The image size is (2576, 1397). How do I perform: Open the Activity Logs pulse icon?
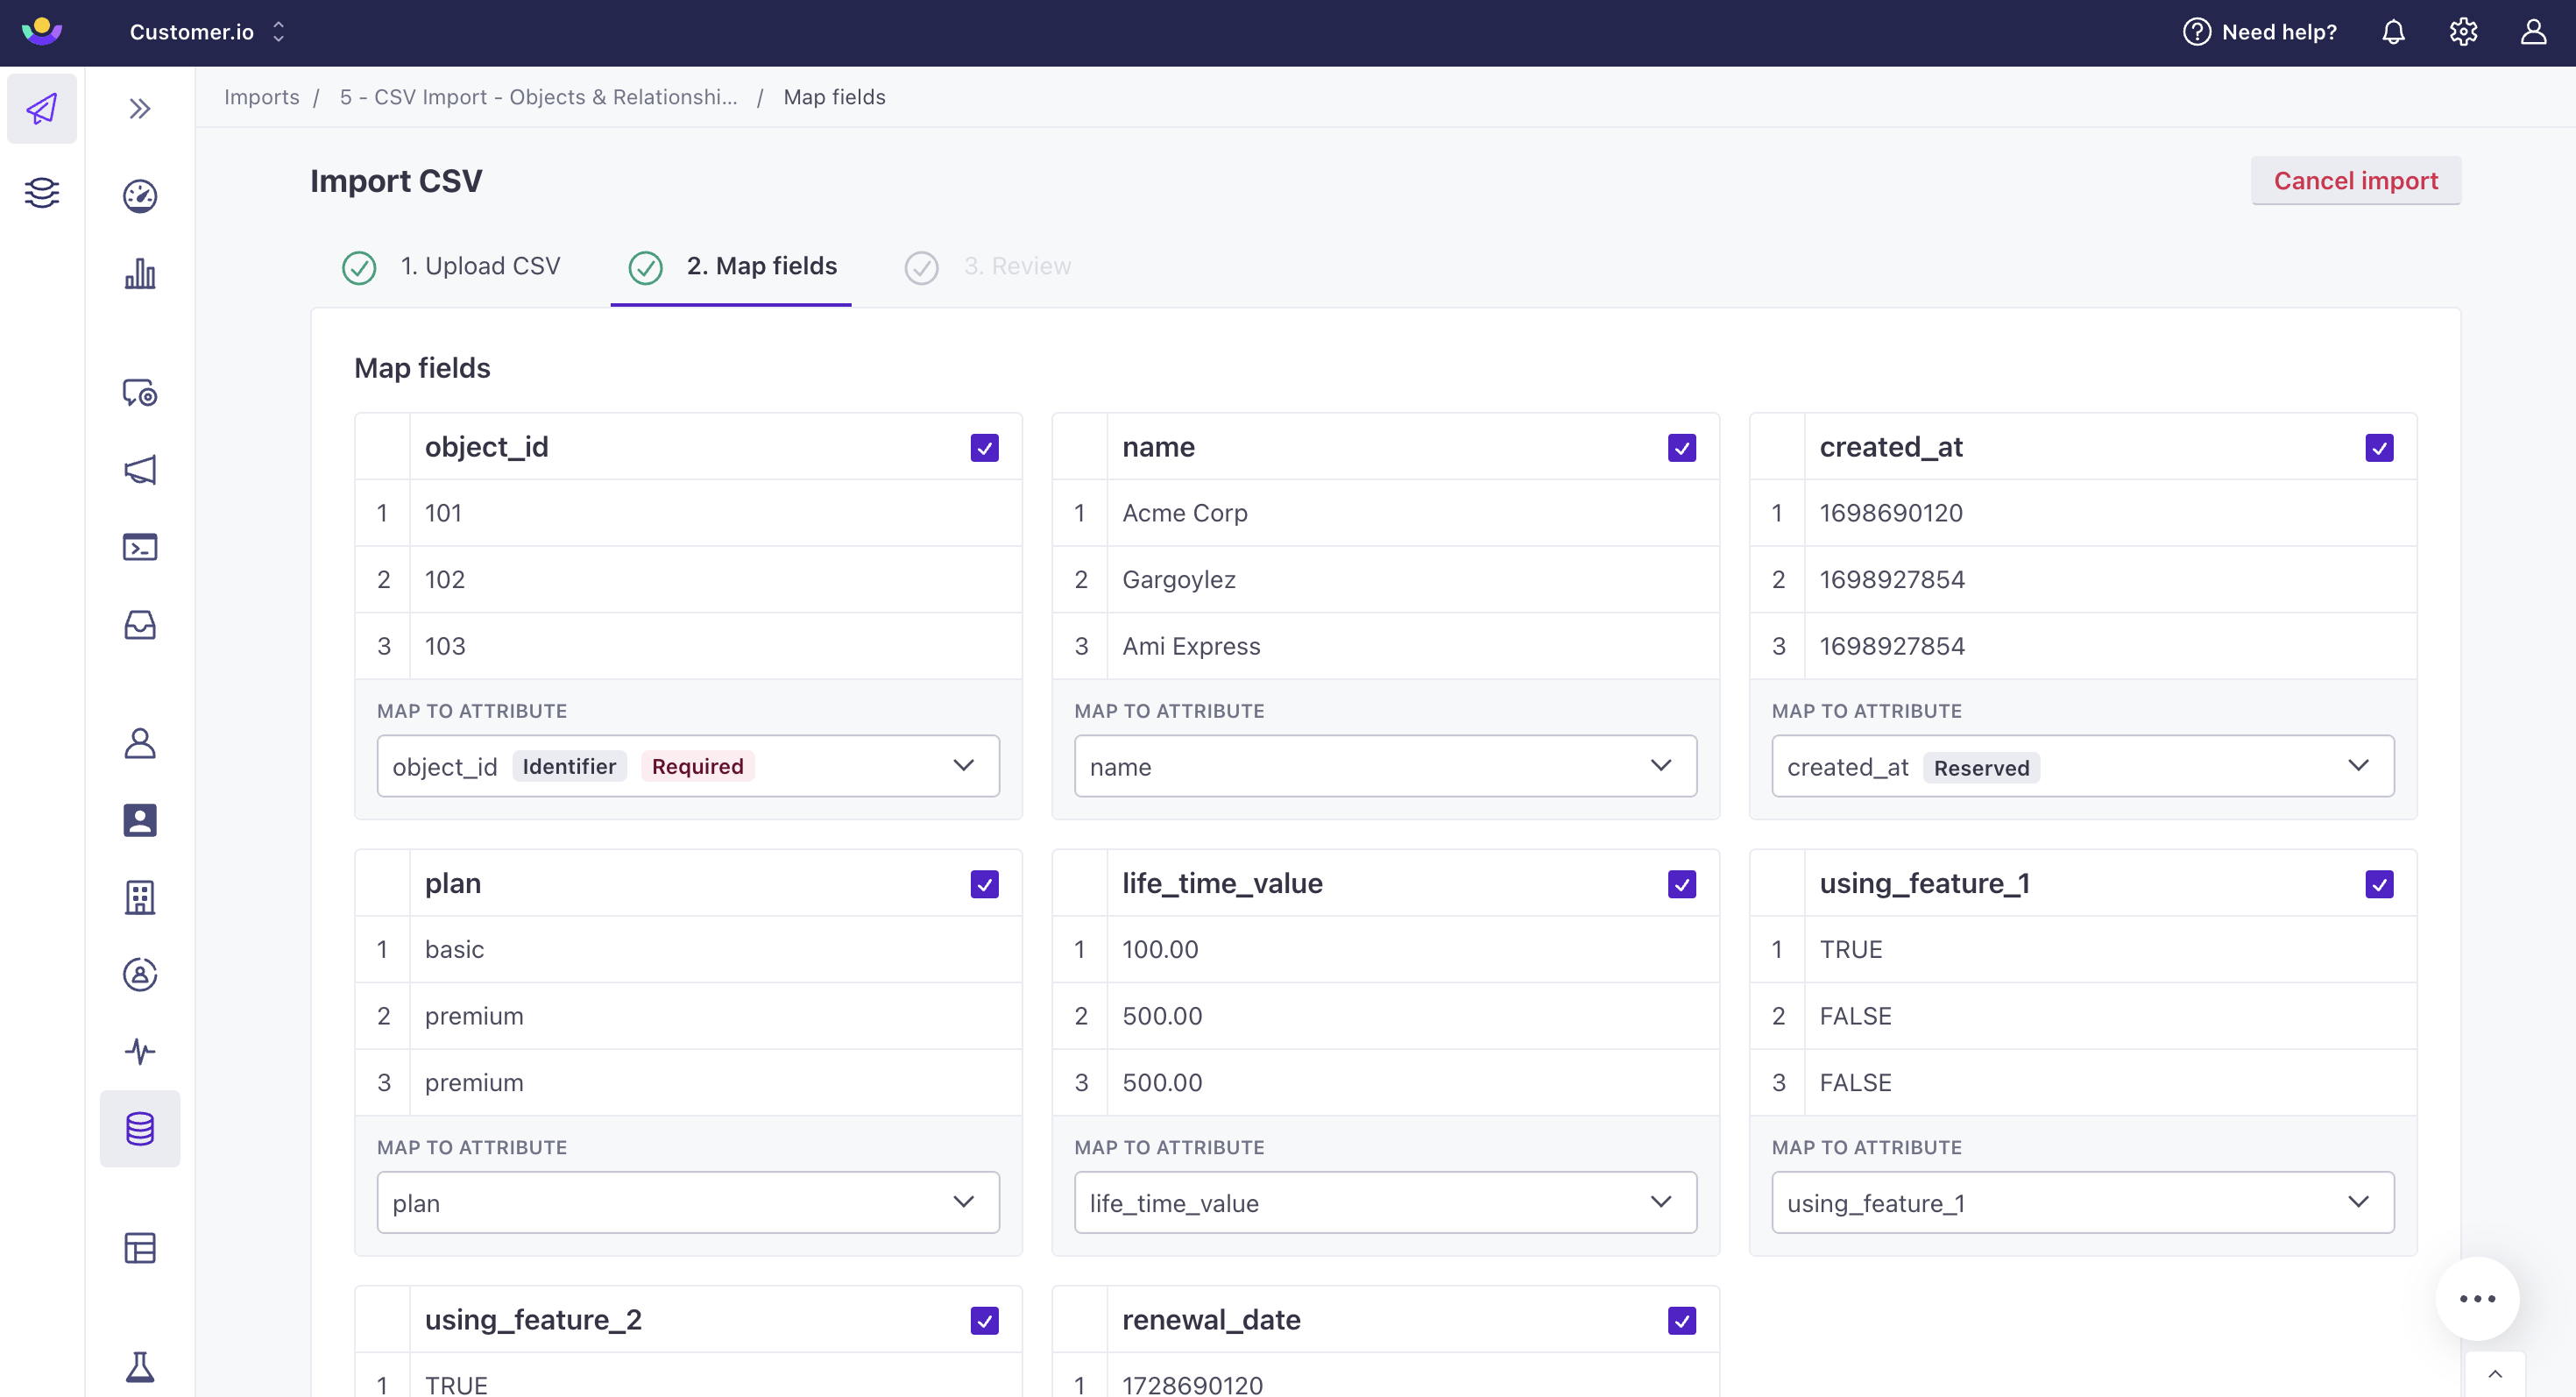pos(140,1051)
